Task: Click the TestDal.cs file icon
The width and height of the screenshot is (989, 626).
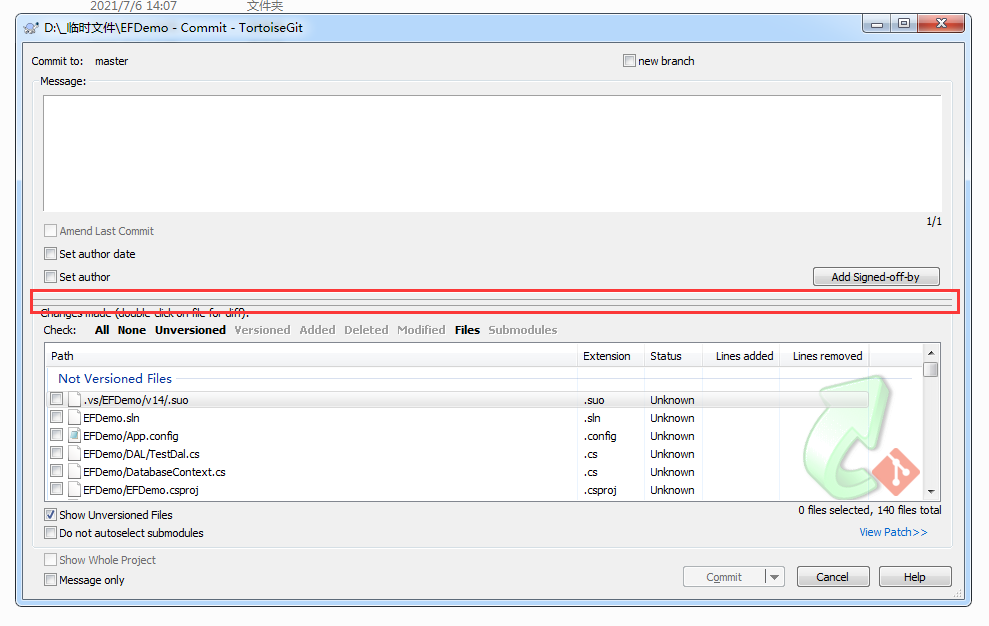Action: 74,454
